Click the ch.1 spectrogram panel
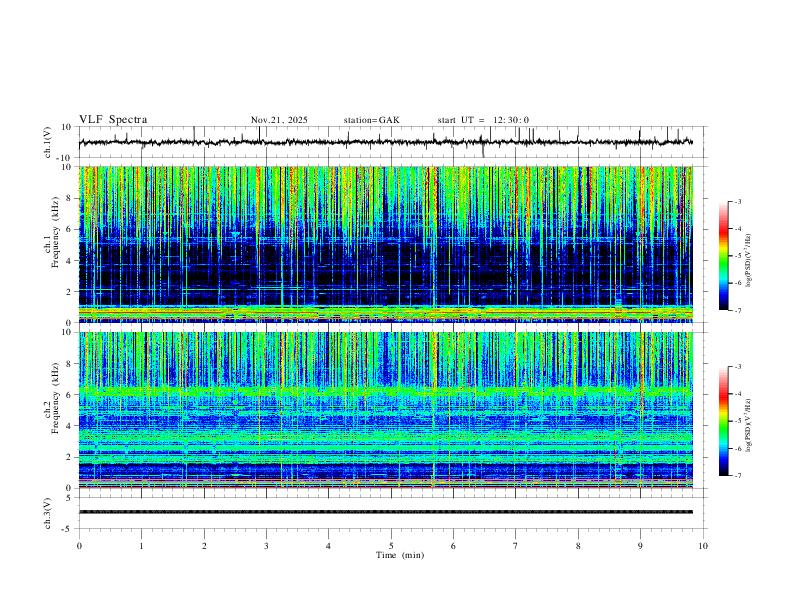The width and height of the screenshot is (792, 612). 386,244
